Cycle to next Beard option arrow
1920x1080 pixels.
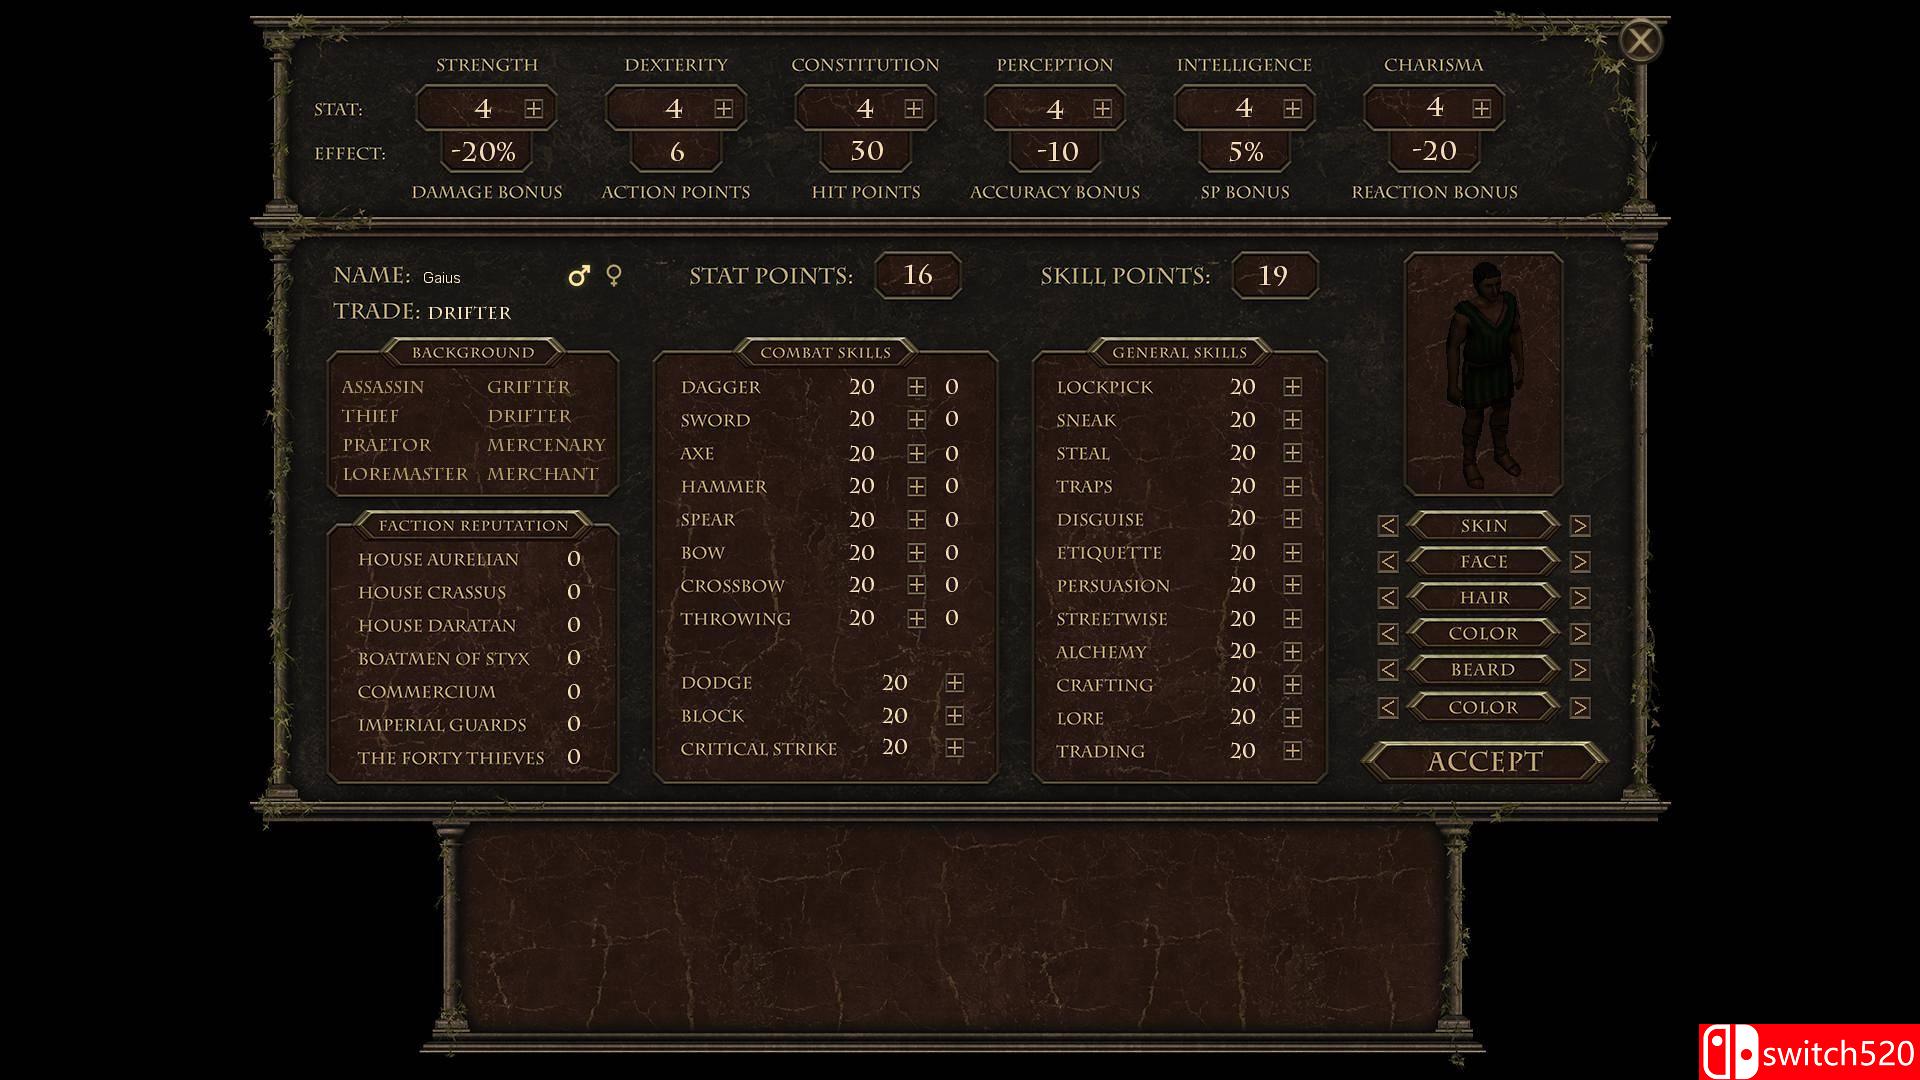tap(1579, 670)
